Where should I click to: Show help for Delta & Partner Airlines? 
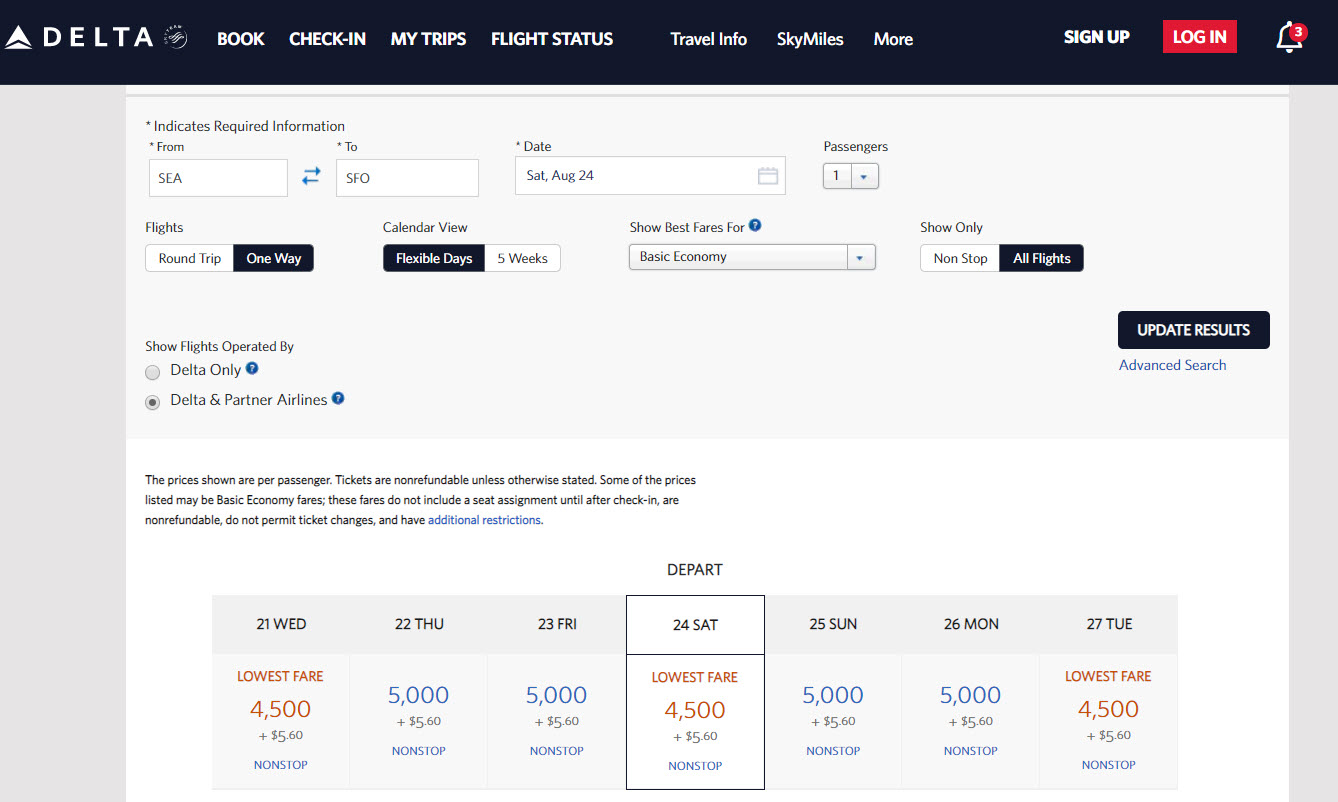(338, 398)
